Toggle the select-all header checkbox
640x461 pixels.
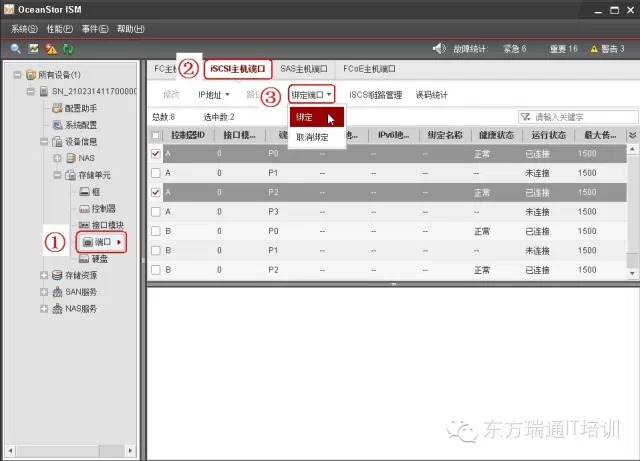(156, 136)
